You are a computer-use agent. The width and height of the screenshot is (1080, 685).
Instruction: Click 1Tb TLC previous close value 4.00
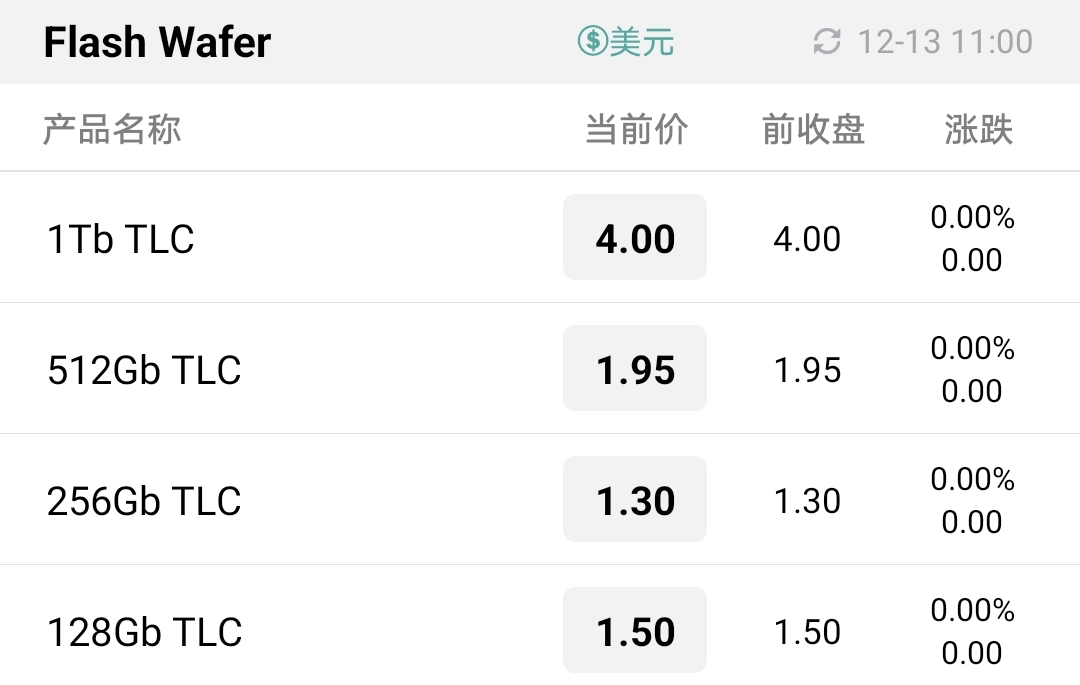coord(807,239)
